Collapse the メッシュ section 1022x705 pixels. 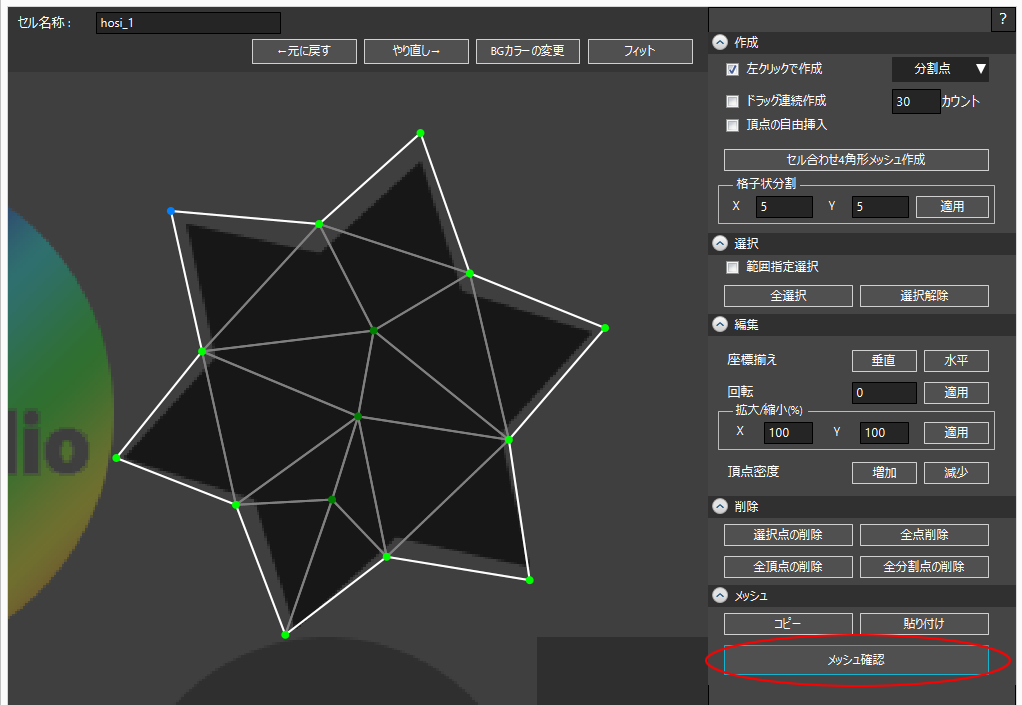coord(720,595)
